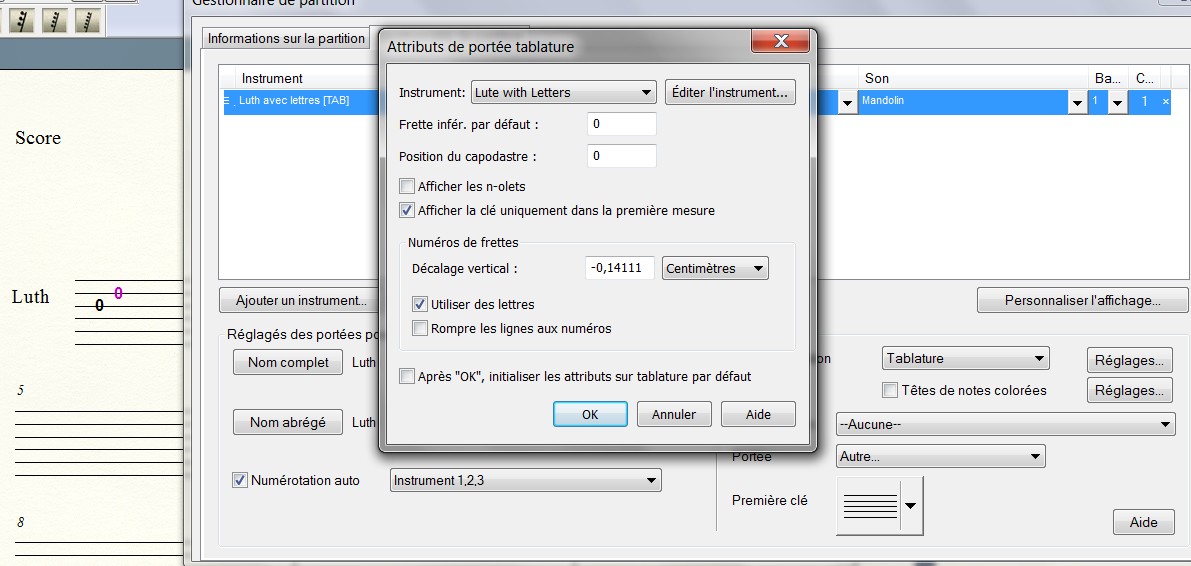Select the middle note duration icon in the palette
This screenshot has height=566, width=1191.
55,20
